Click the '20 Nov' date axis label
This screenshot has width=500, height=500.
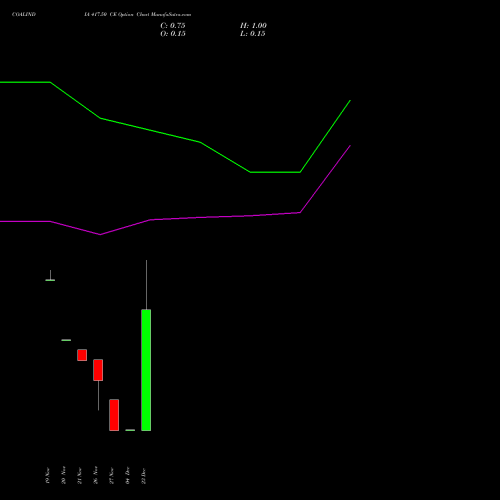coord(64,475)
